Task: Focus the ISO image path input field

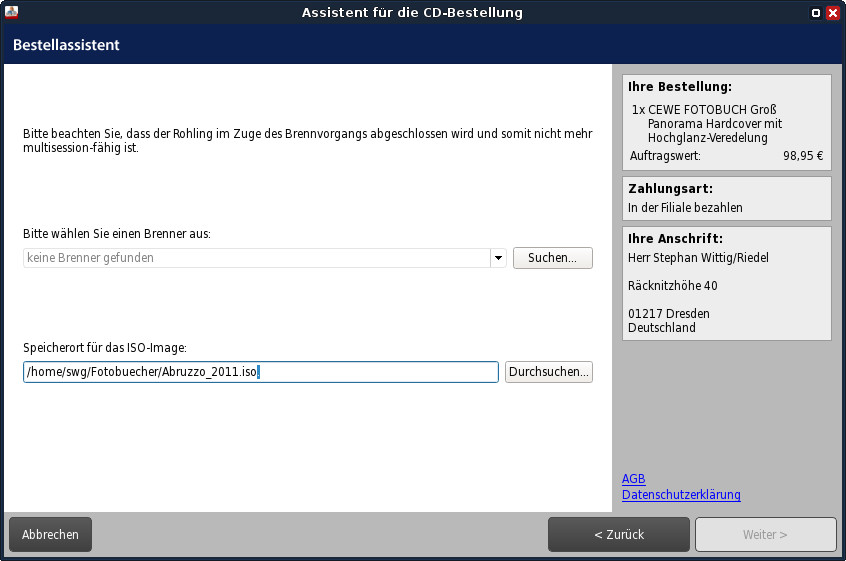Action: click(260, 372)
